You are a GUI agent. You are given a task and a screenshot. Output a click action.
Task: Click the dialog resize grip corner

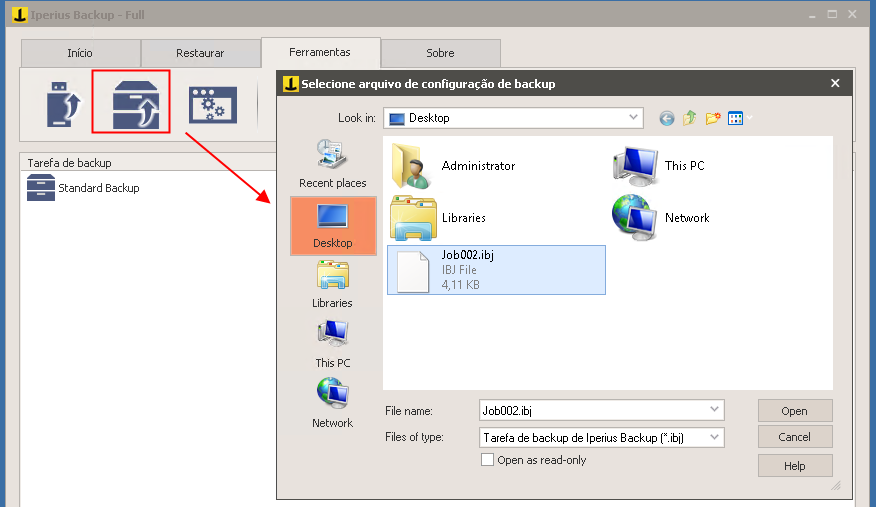pyautogui.click(x=836, y=485)
